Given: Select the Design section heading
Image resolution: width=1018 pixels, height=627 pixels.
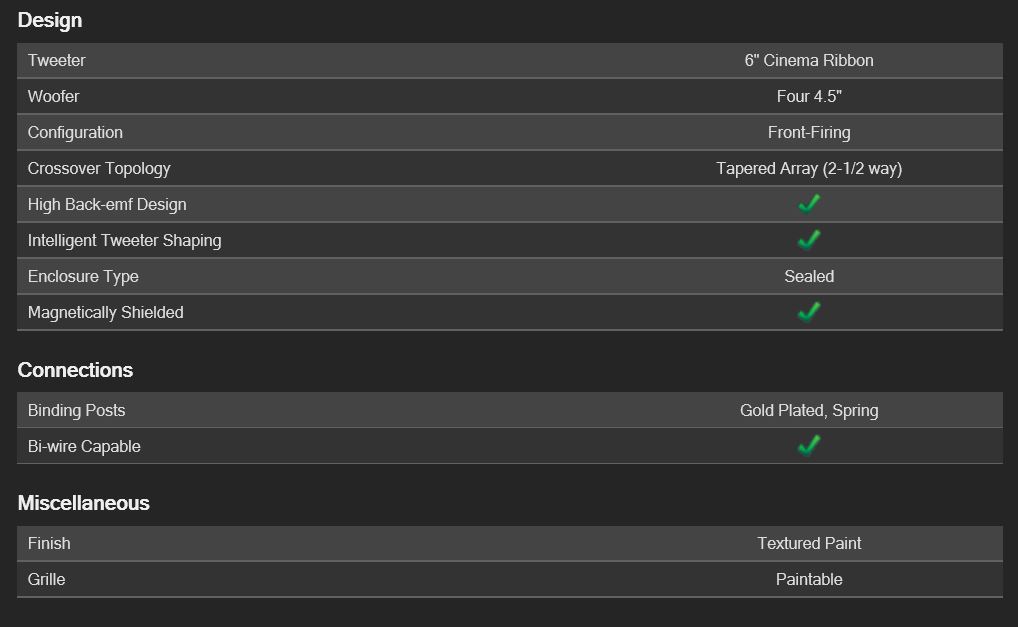Looking at the screenshot, I should [x=50, y=20].
